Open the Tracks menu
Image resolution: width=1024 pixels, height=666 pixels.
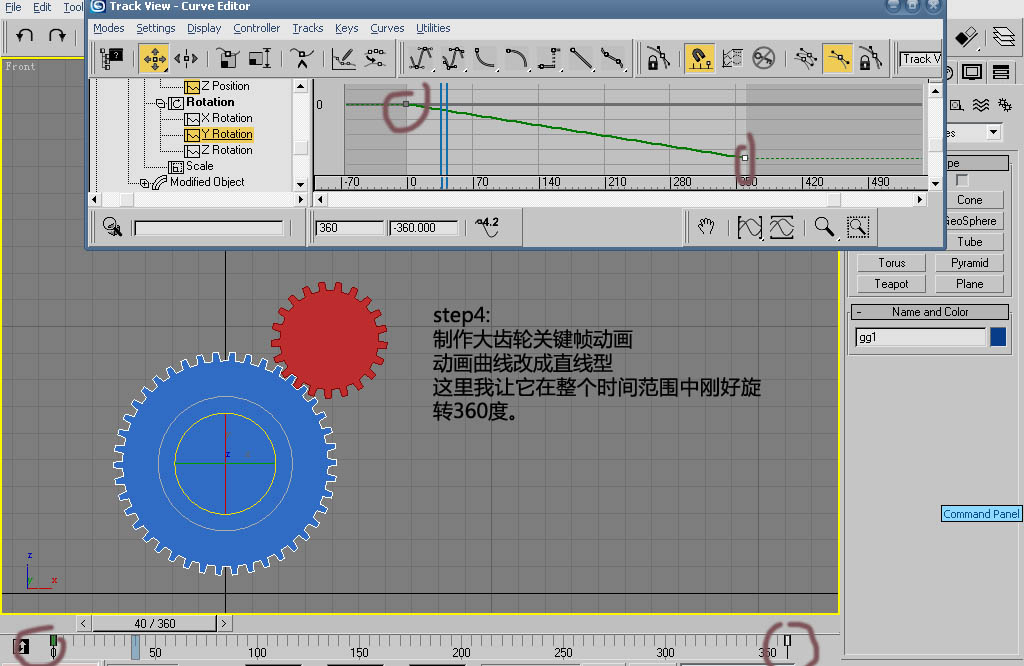pos(308,28)
